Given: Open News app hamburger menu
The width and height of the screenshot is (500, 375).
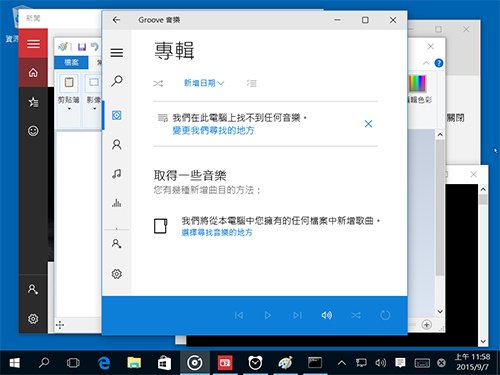Looking at the screenshot, I should pos(33,43).
